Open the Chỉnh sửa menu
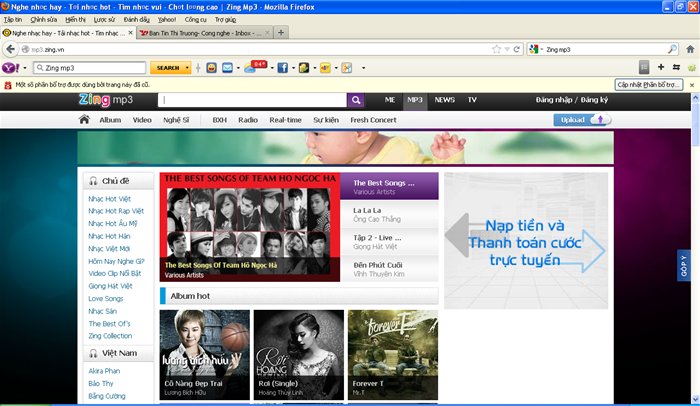This screenshot has width=700, height=406. pos(44,20)
